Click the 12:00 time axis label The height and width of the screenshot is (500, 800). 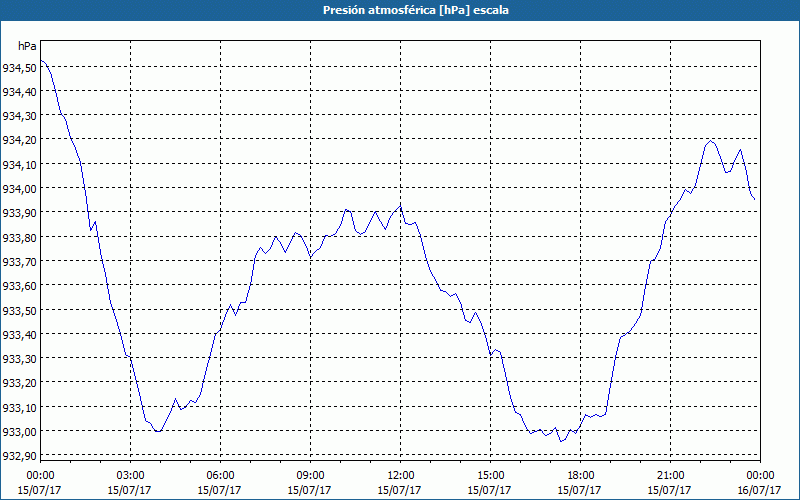(401, 476)
